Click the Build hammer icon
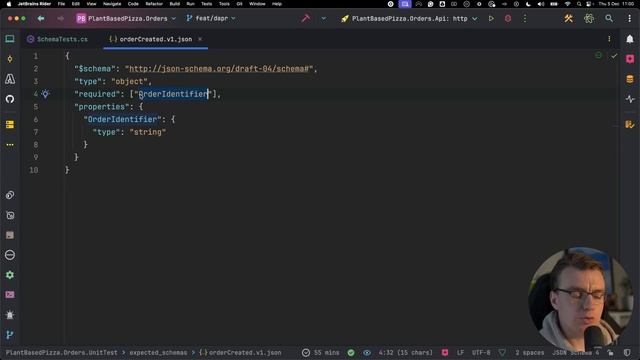Viewport: 640px width, 360px height. point(305,18)
